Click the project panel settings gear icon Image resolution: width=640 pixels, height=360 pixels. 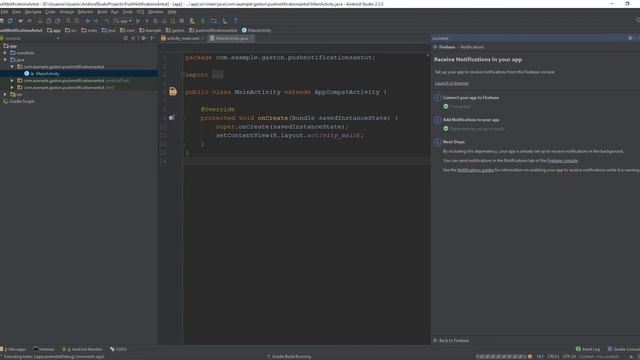143,38
